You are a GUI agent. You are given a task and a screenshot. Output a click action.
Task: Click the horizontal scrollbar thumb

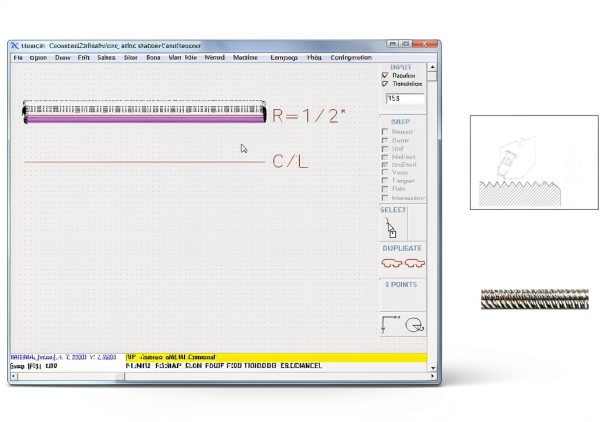[120, 376]
